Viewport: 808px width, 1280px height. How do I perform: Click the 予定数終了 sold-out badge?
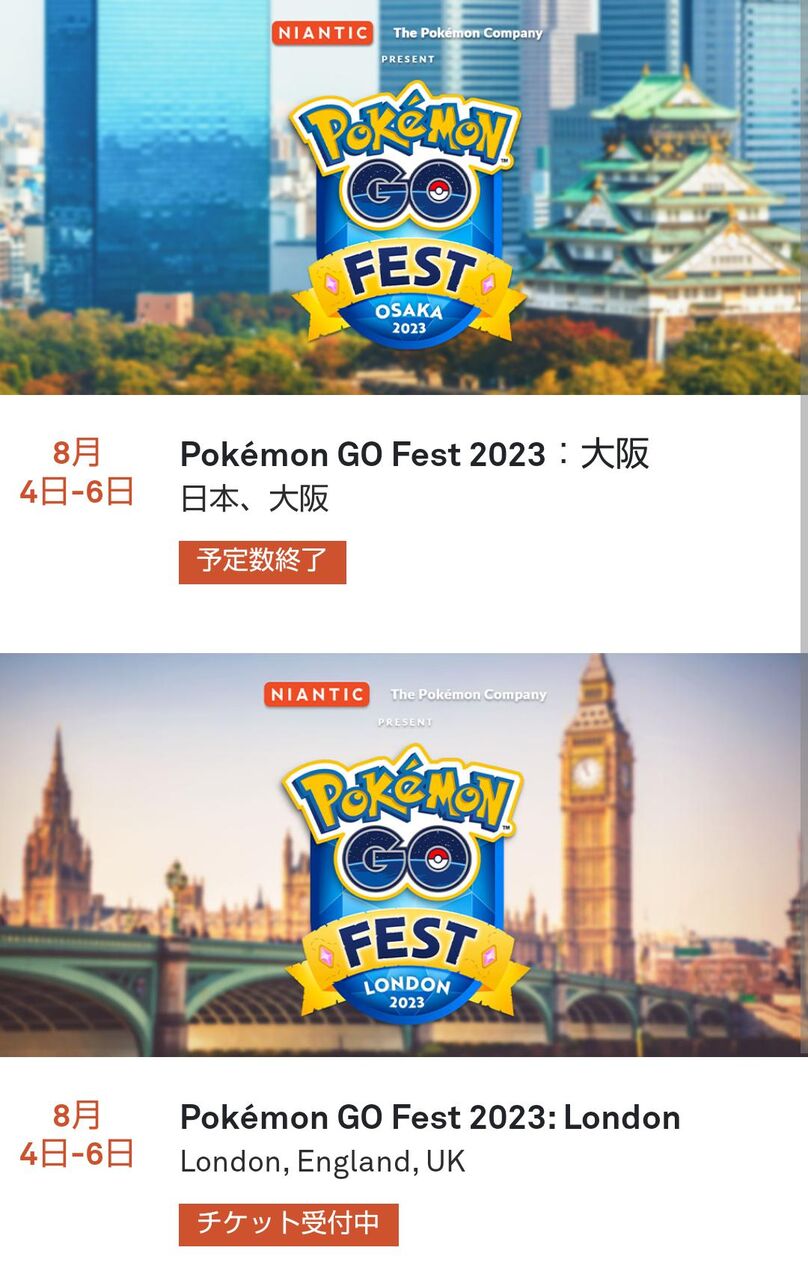pos(262,561)
